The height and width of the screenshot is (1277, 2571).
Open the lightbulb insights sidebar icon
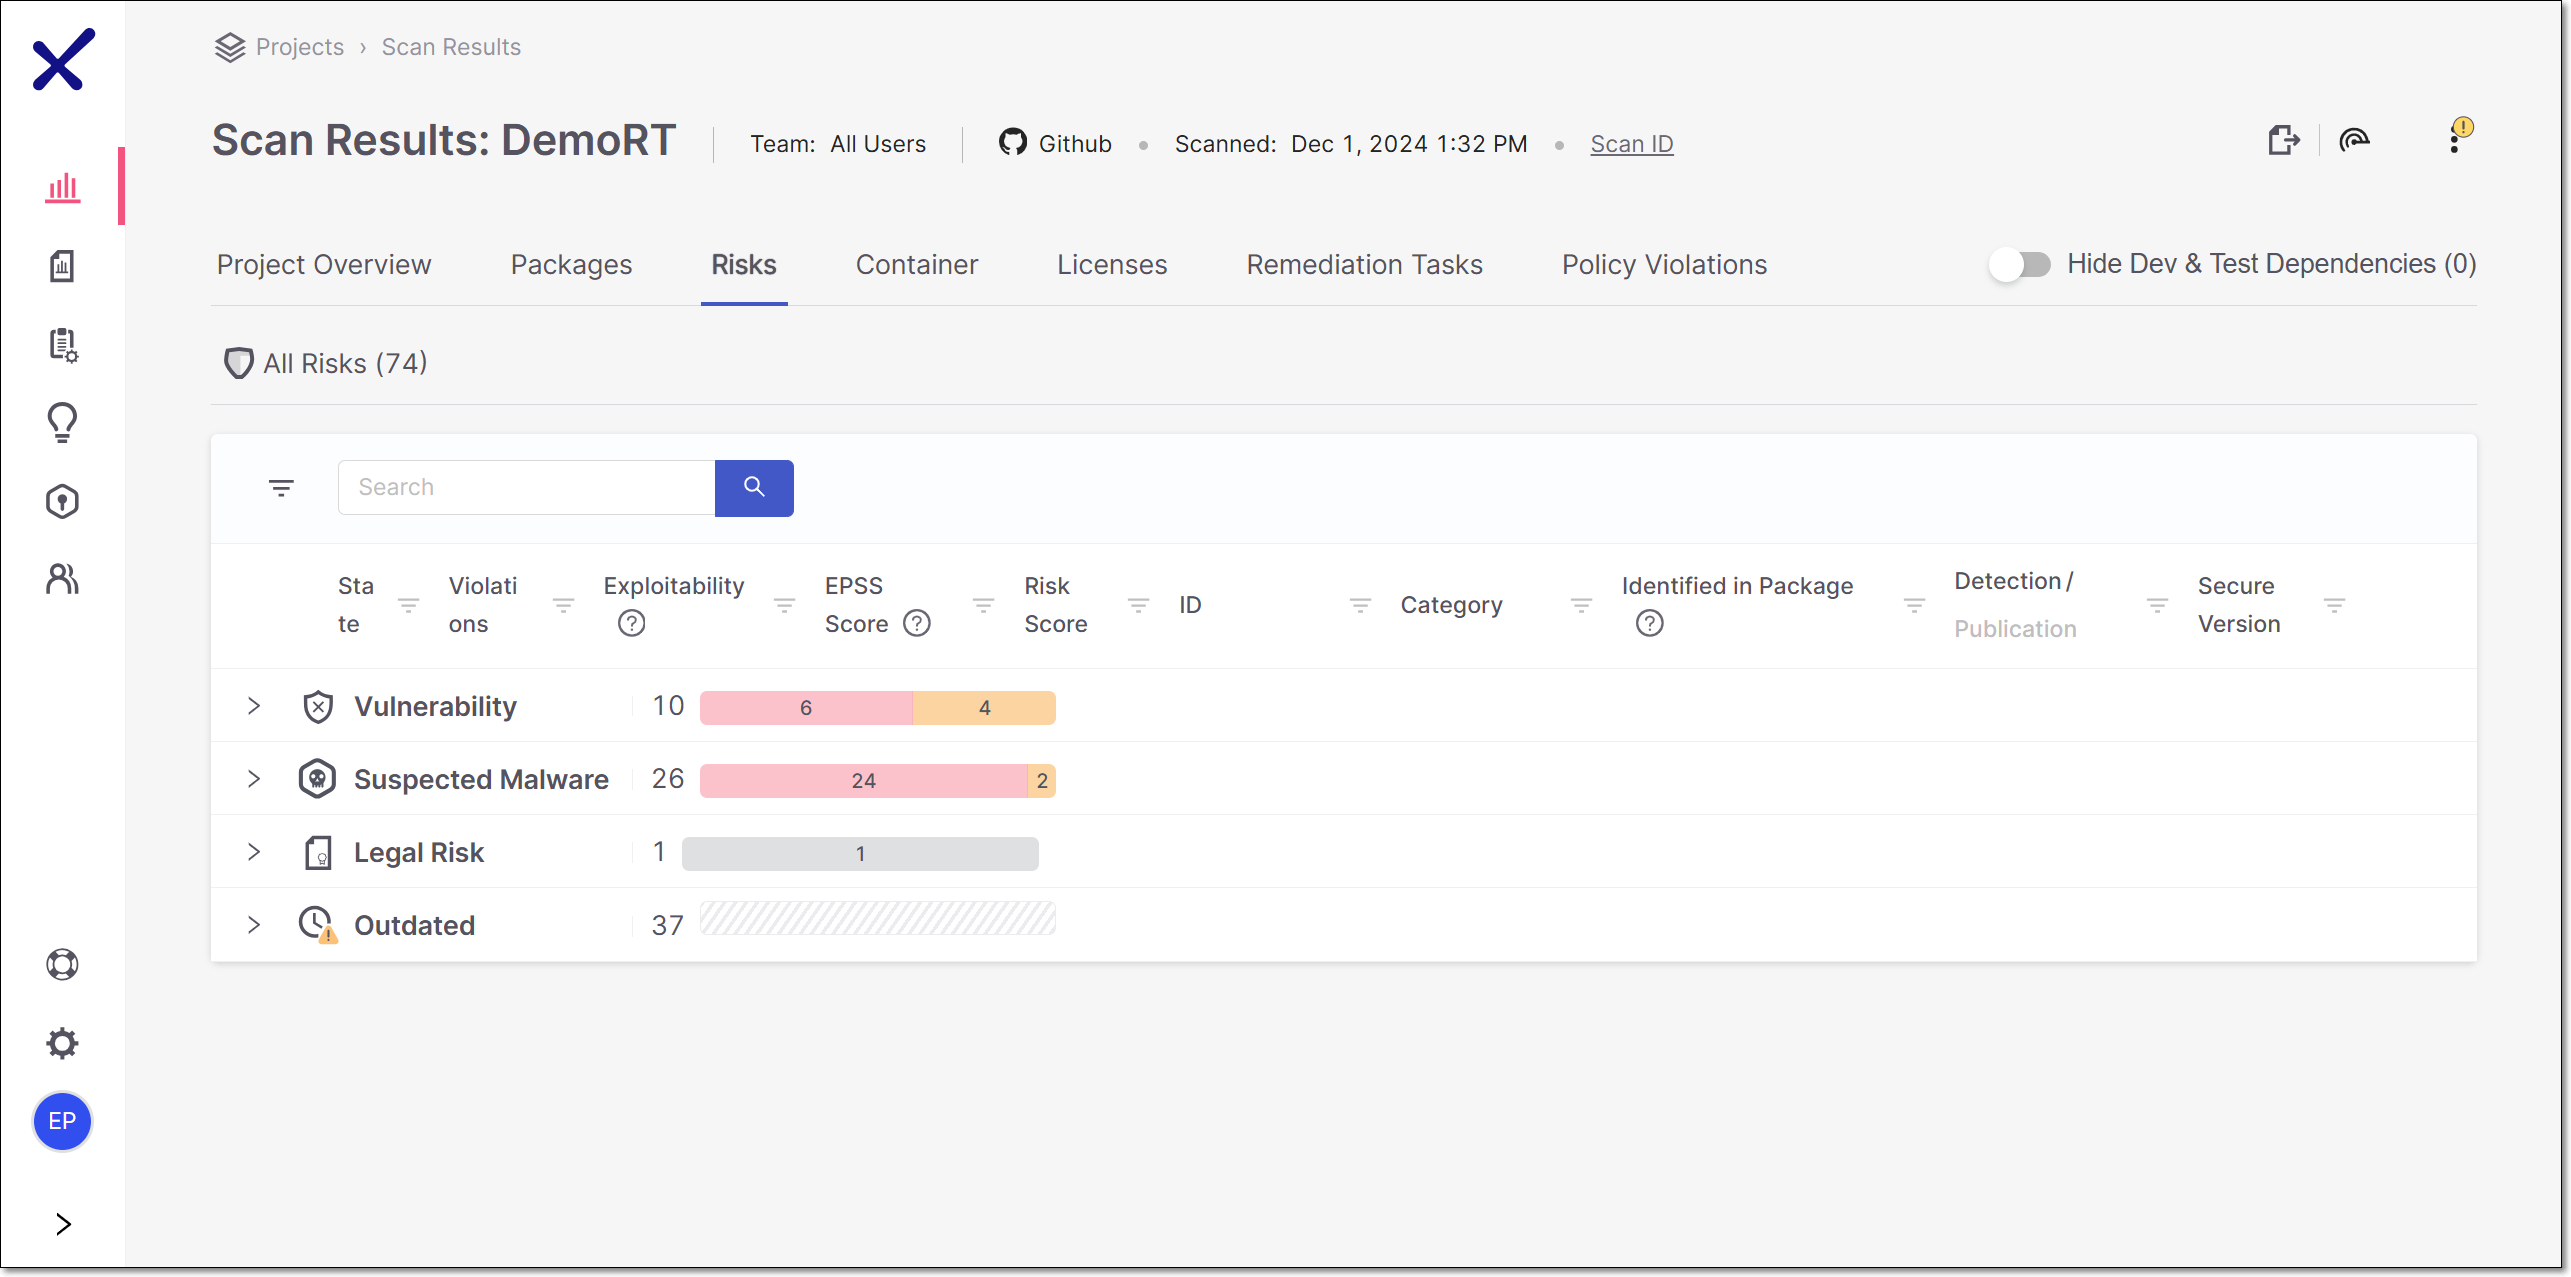[x=62, y=423]
